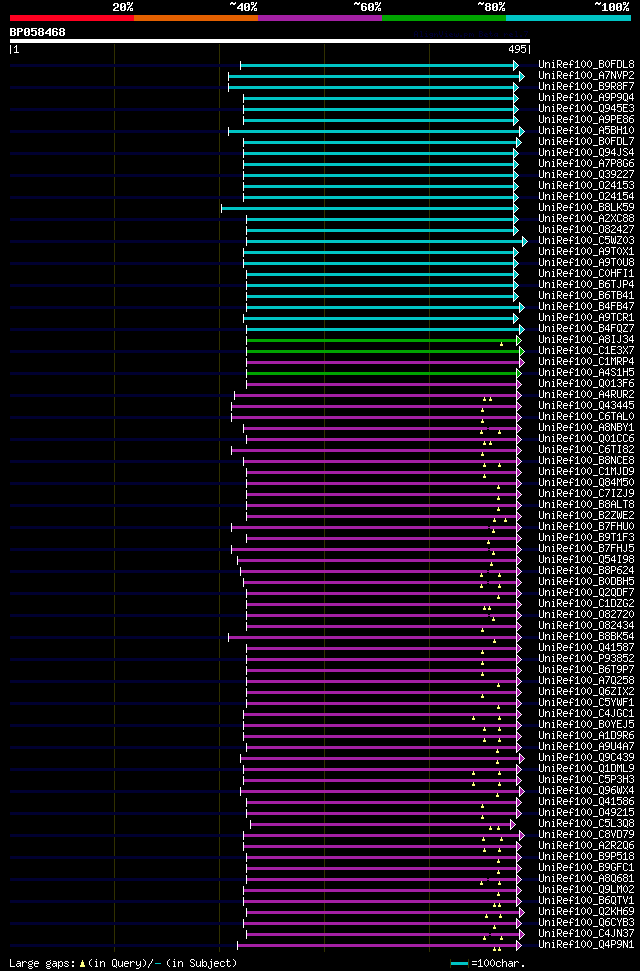Click the 495 end position label

517,50
